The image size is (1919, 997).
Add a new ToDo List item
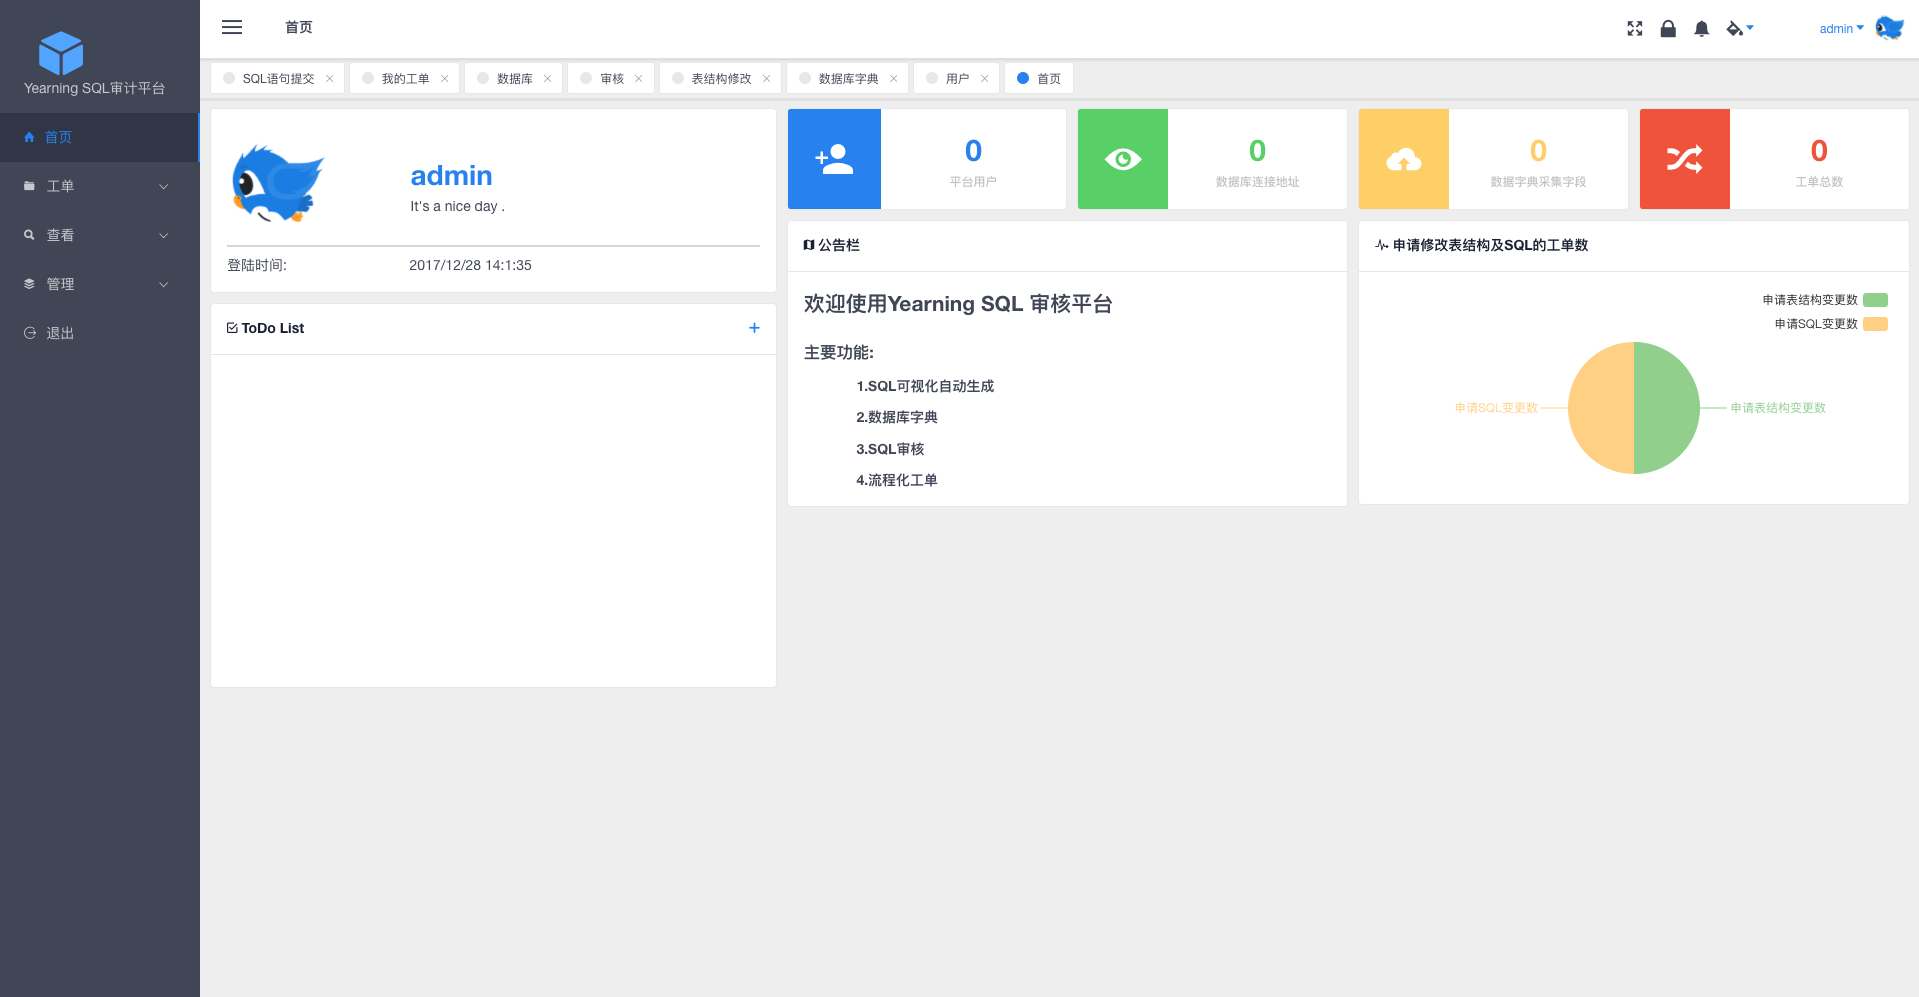[x=754, y=328]
